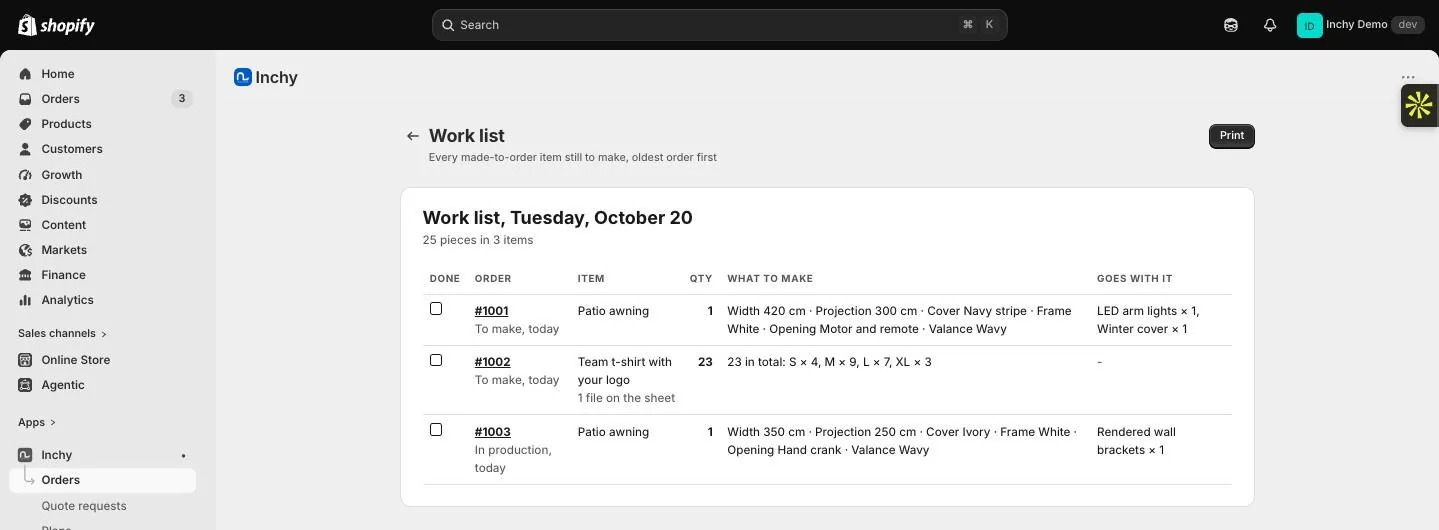Click the Inchy logo in app header
The width and height of the screenshot is (1439, 530).
(242, 77)
